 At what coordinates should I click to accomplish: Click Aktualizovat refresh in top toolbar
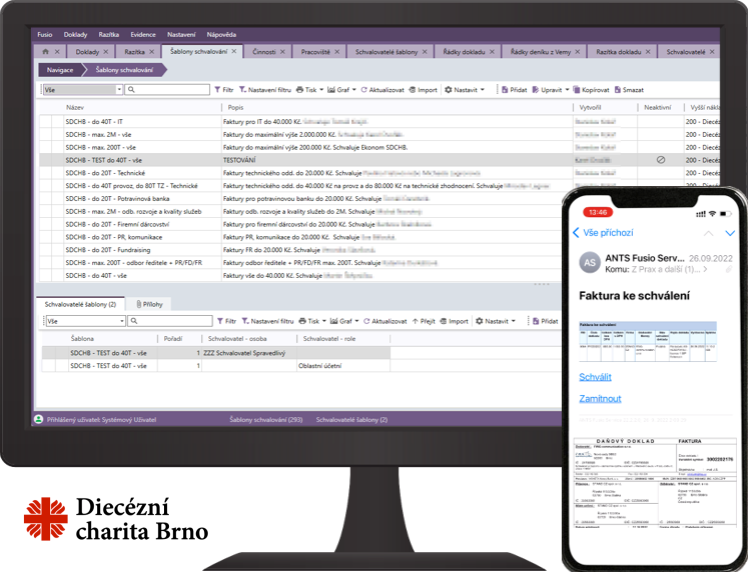pos(382,89)
